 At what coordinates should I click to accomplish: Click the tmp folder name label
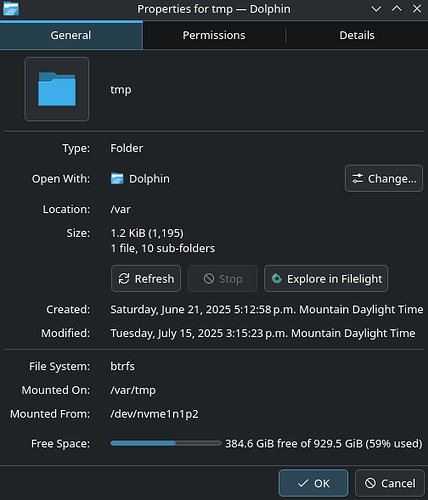121,90
